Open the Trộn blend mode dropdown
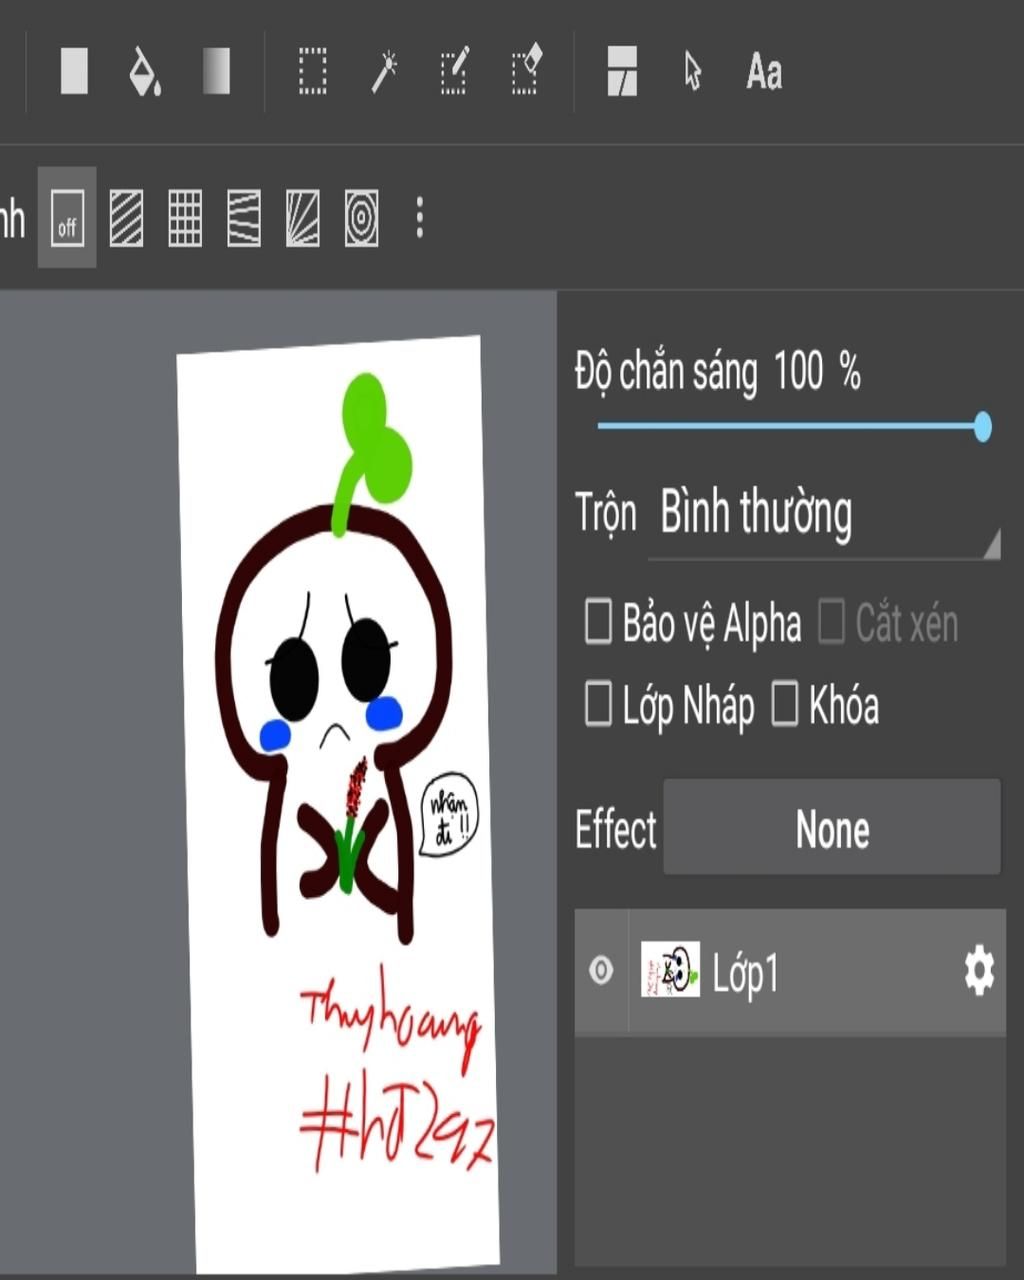 point(825,515)
